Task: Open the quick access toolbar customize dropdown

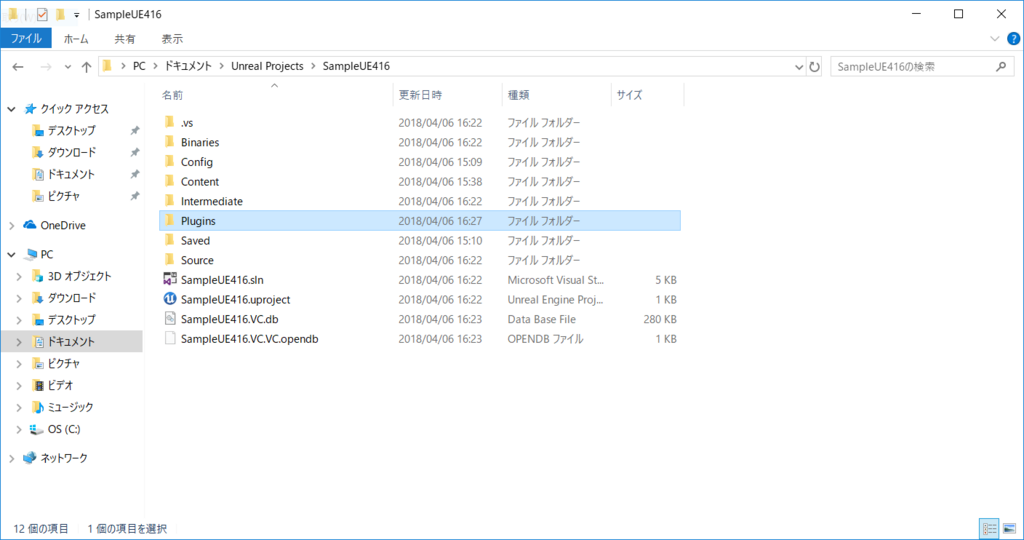Action: (76, 15)
